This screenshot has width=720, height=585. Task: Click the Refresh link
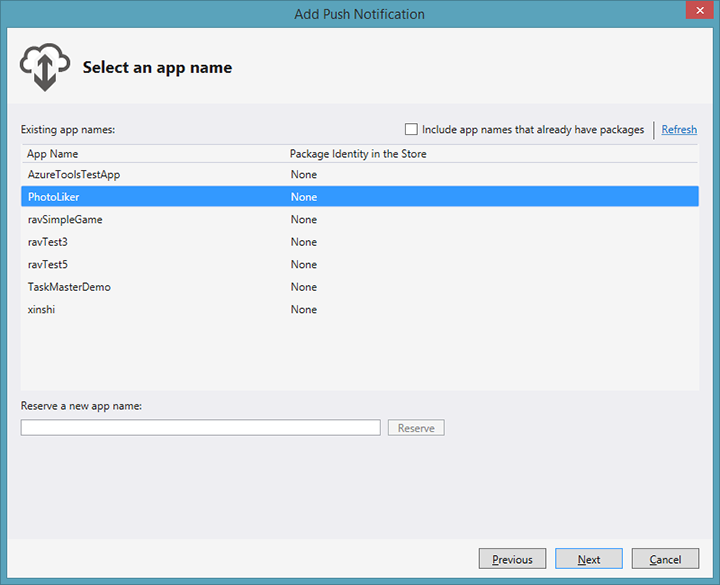coord(679,130)
